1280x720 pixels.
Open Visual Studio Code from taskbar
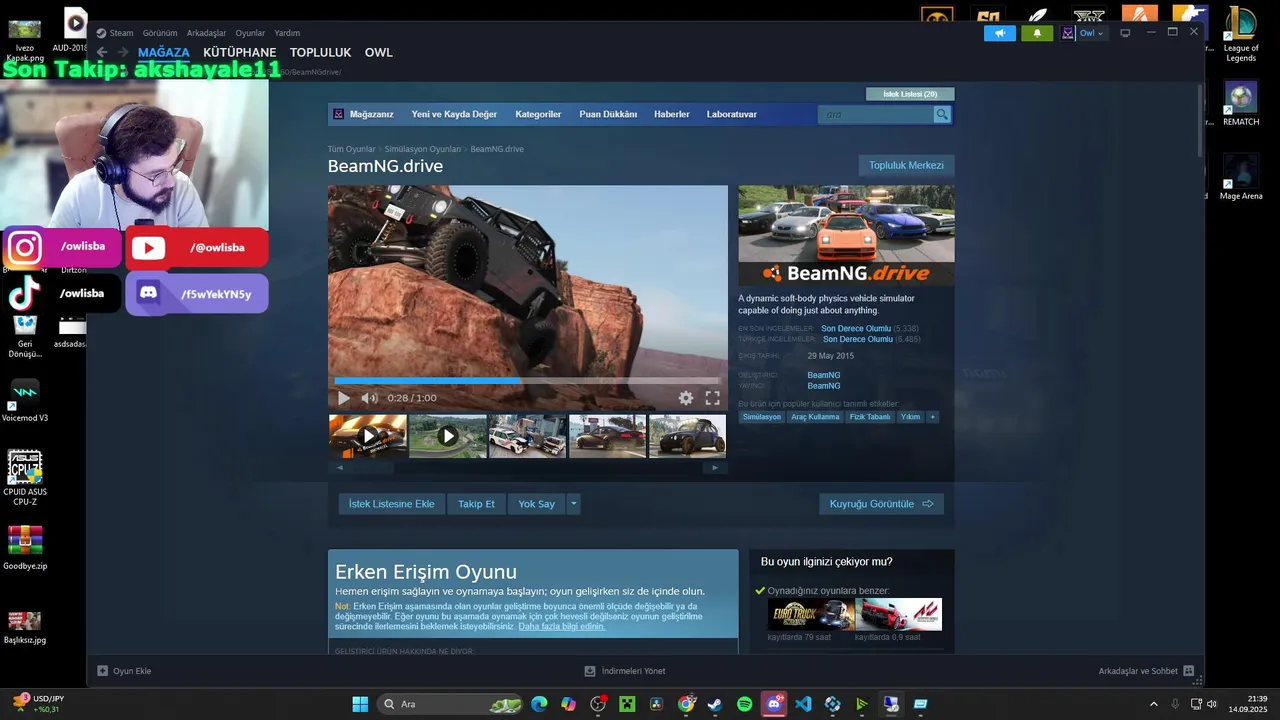coord(803,704)
